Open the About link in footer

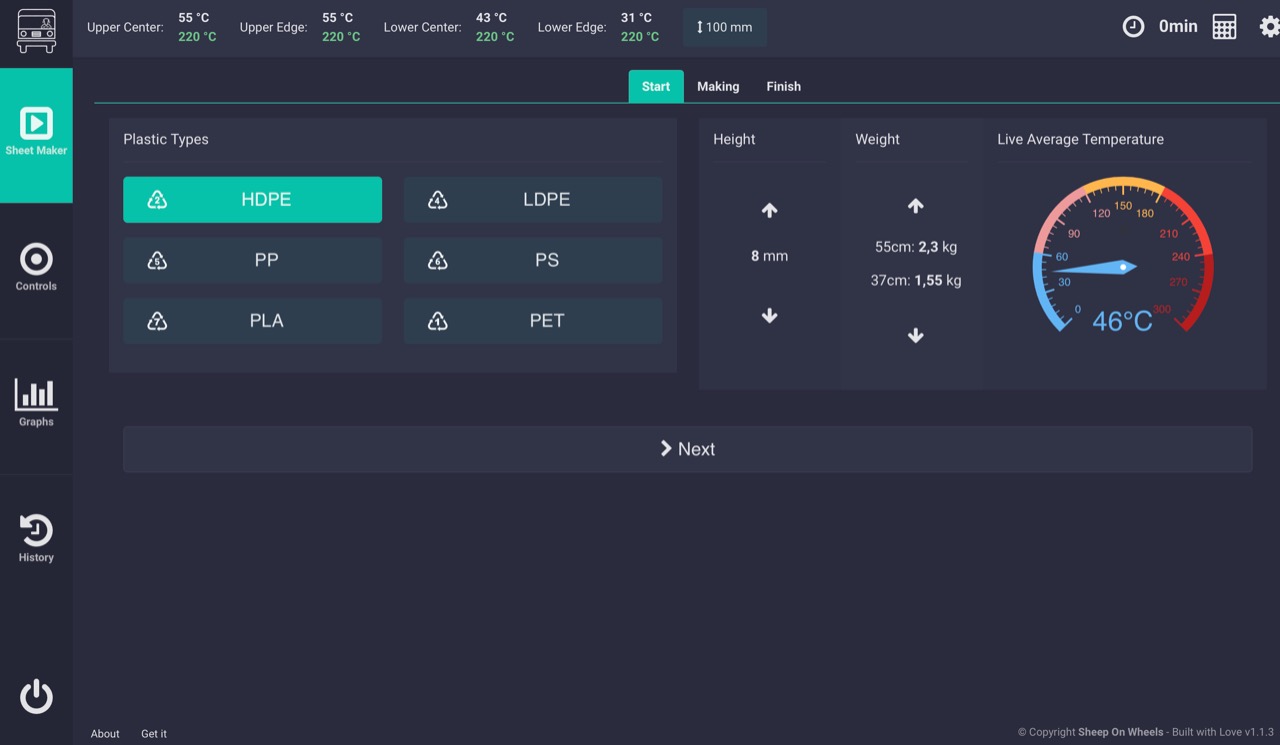point(105,734)
